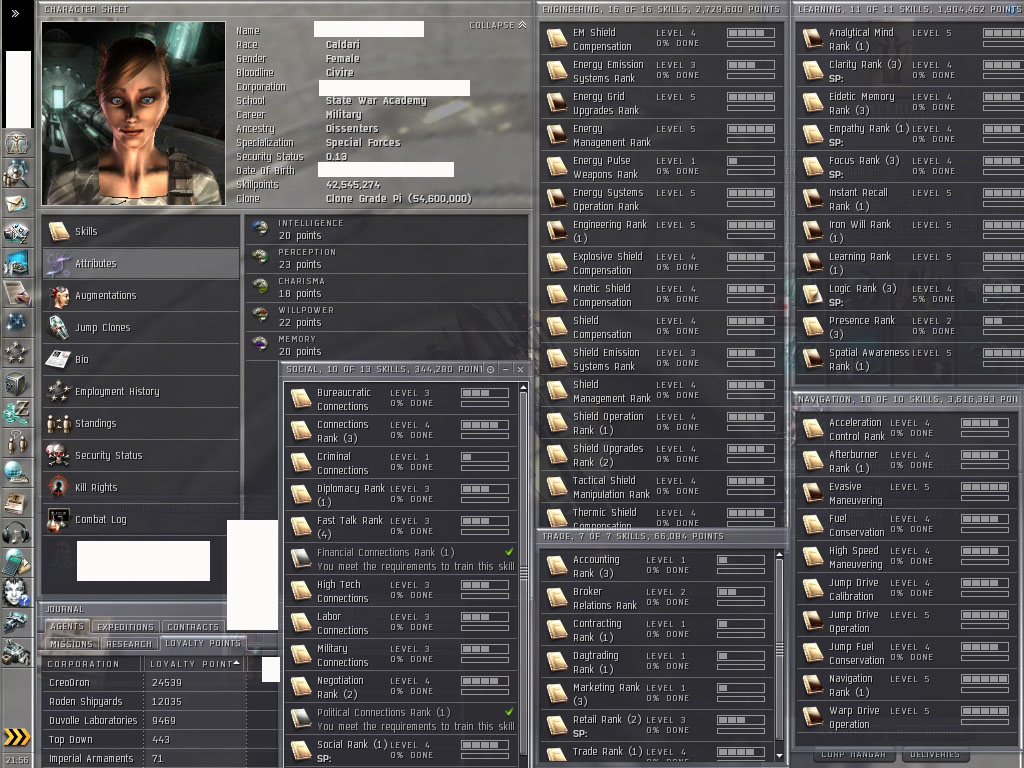Click the Corp Hangar button
Viewport: 1024px width, 768px height.
tap(853, 754)
